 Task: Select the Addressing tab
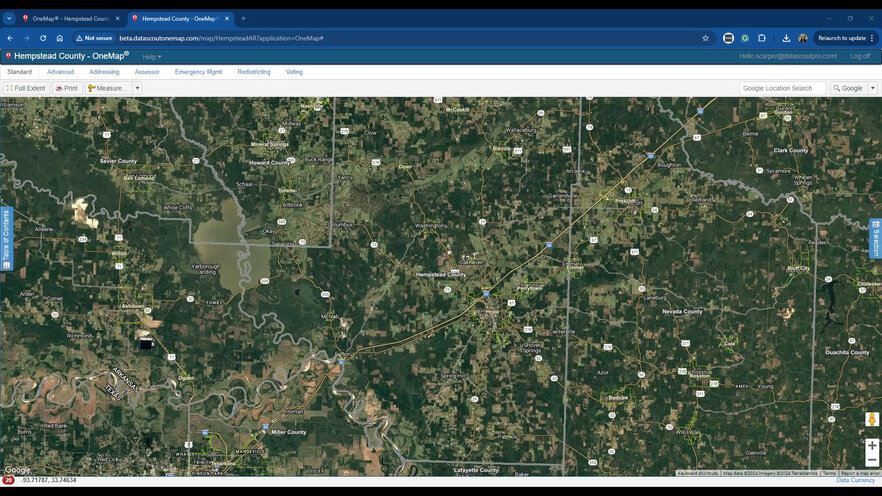tap(104, 72)
